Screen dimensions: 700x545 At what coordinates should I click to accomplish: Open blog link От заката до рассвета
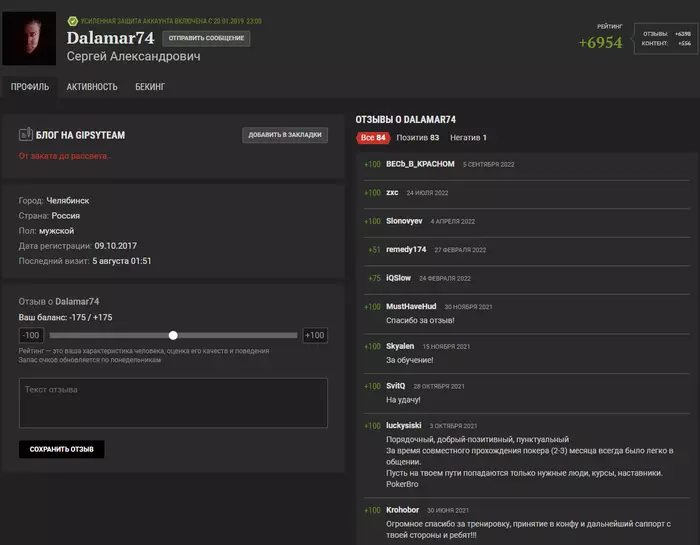[x=65, y=156]
